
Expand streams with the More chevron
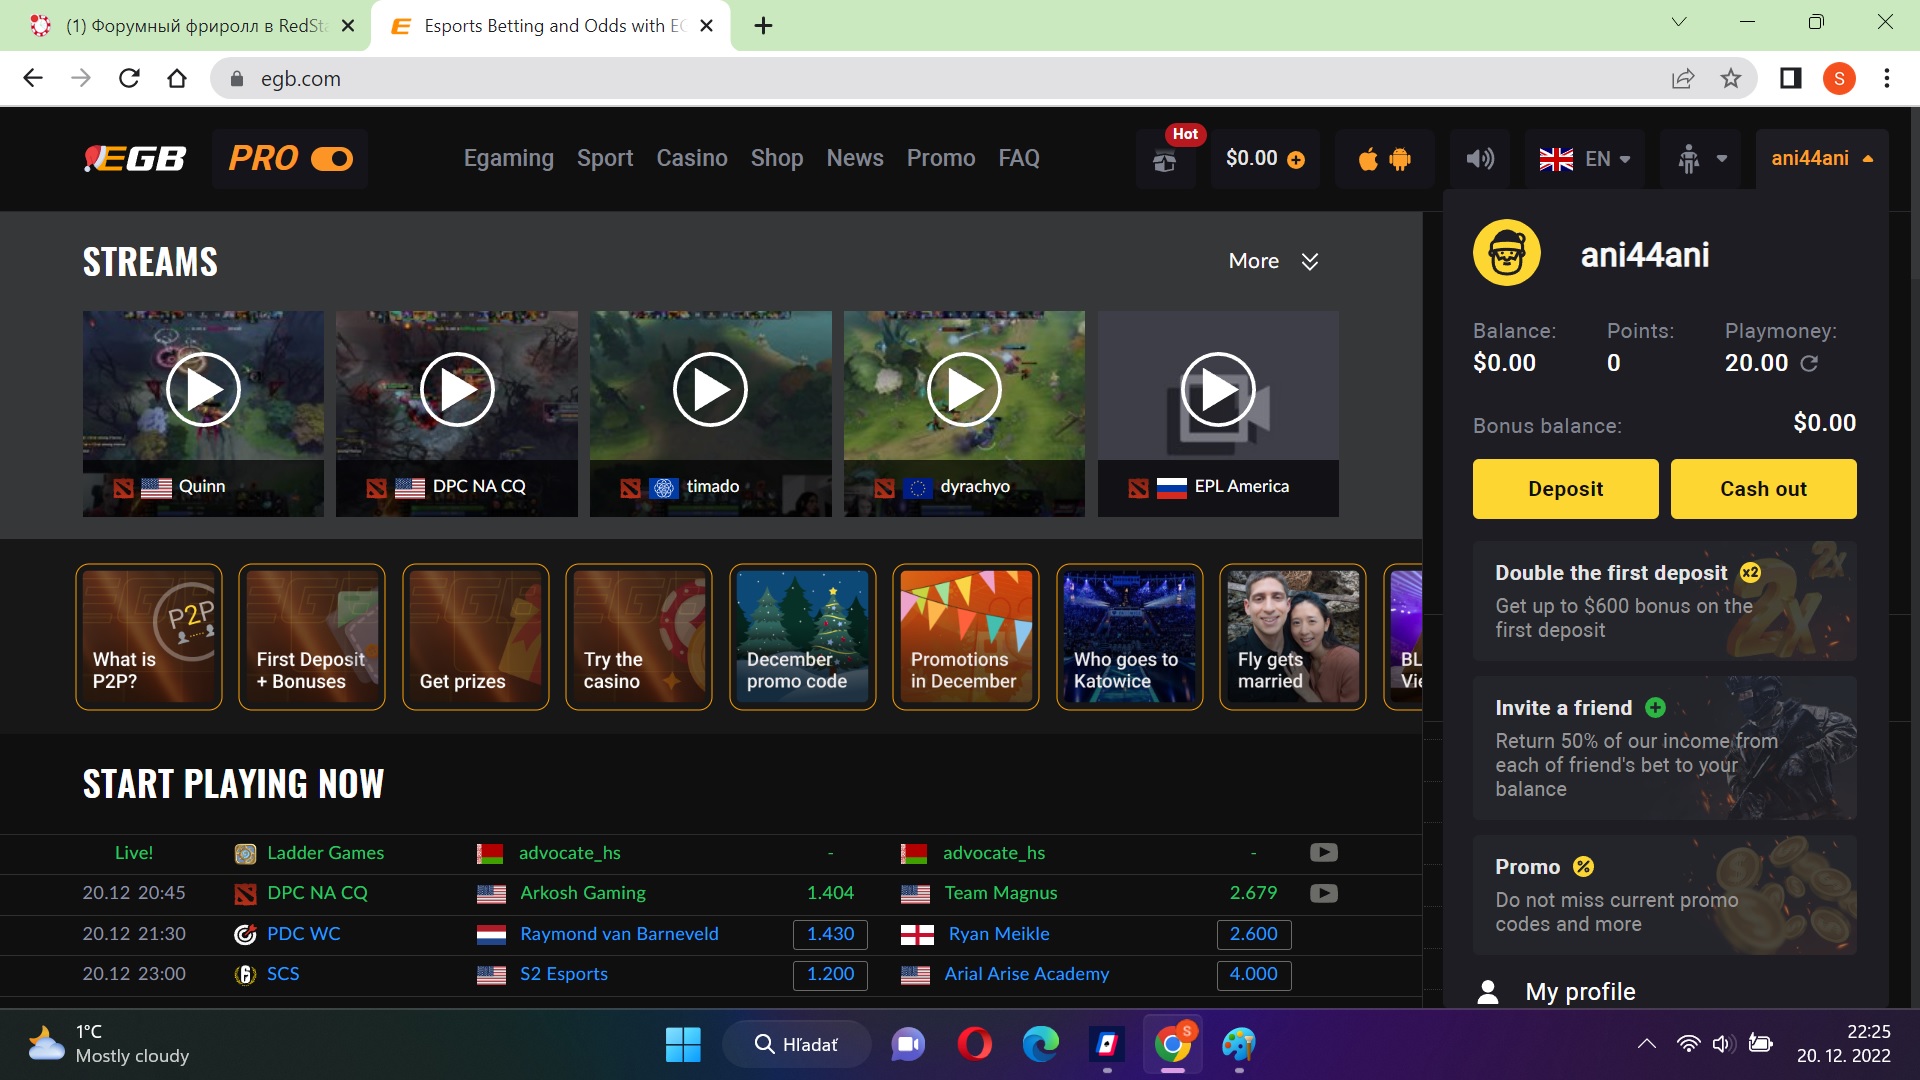(x=1310, y=261)
